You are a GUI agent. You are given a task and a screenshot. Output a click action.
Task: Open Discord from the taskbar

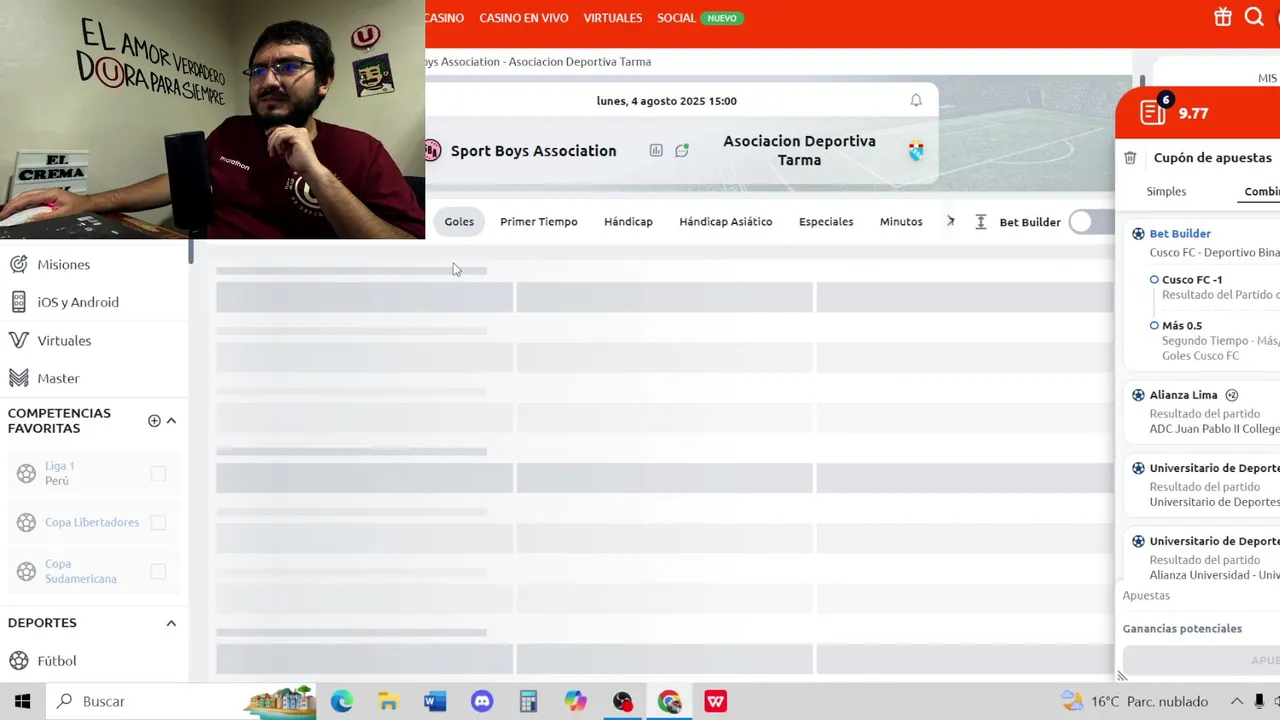(x=482, y=701)
